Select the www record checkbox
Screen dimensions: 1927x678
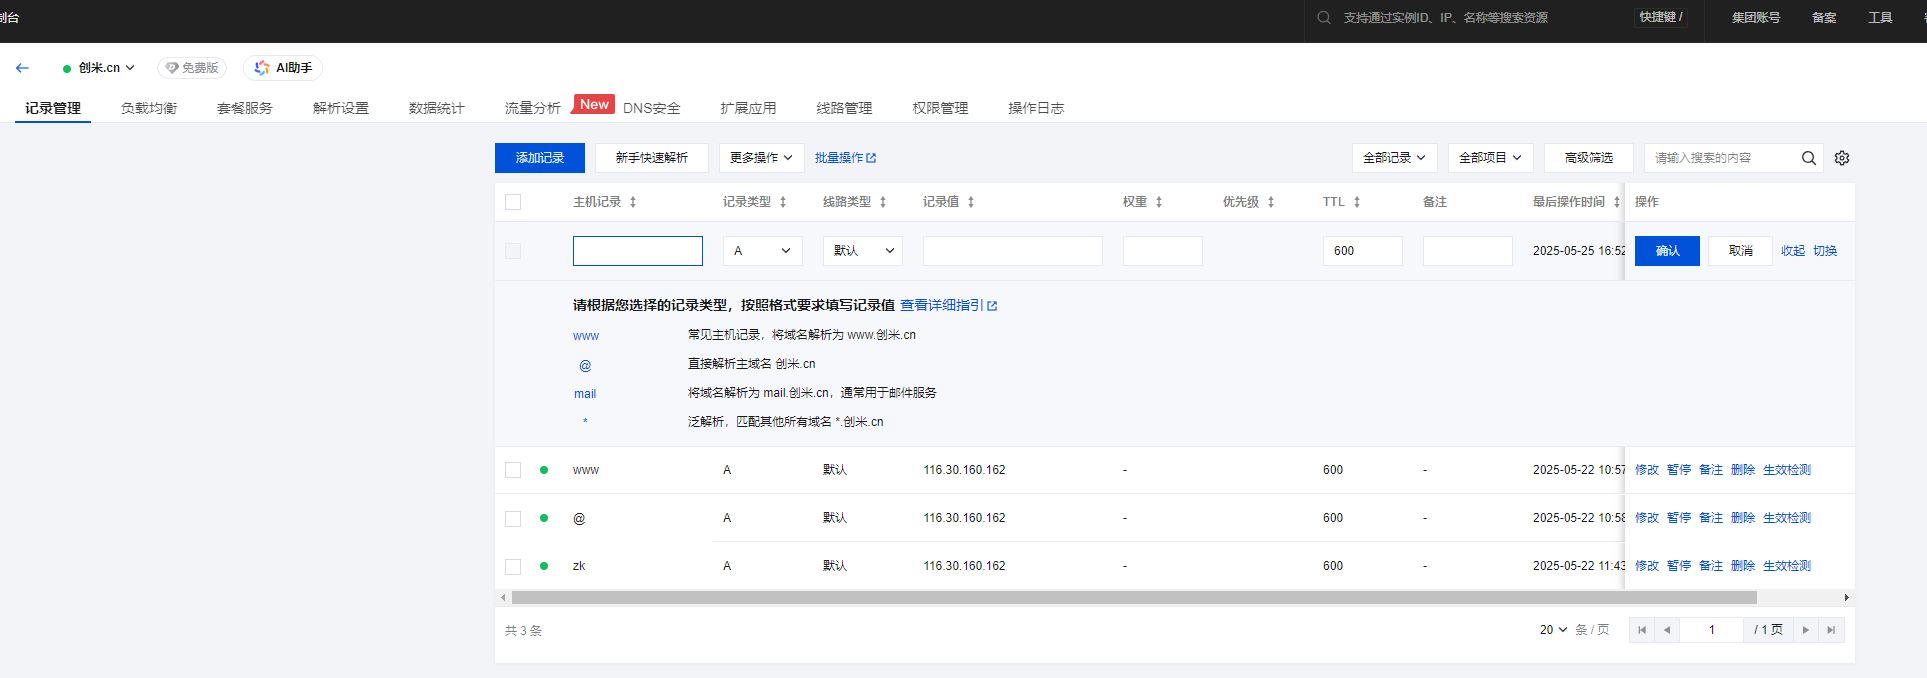(x=513, y=470)
